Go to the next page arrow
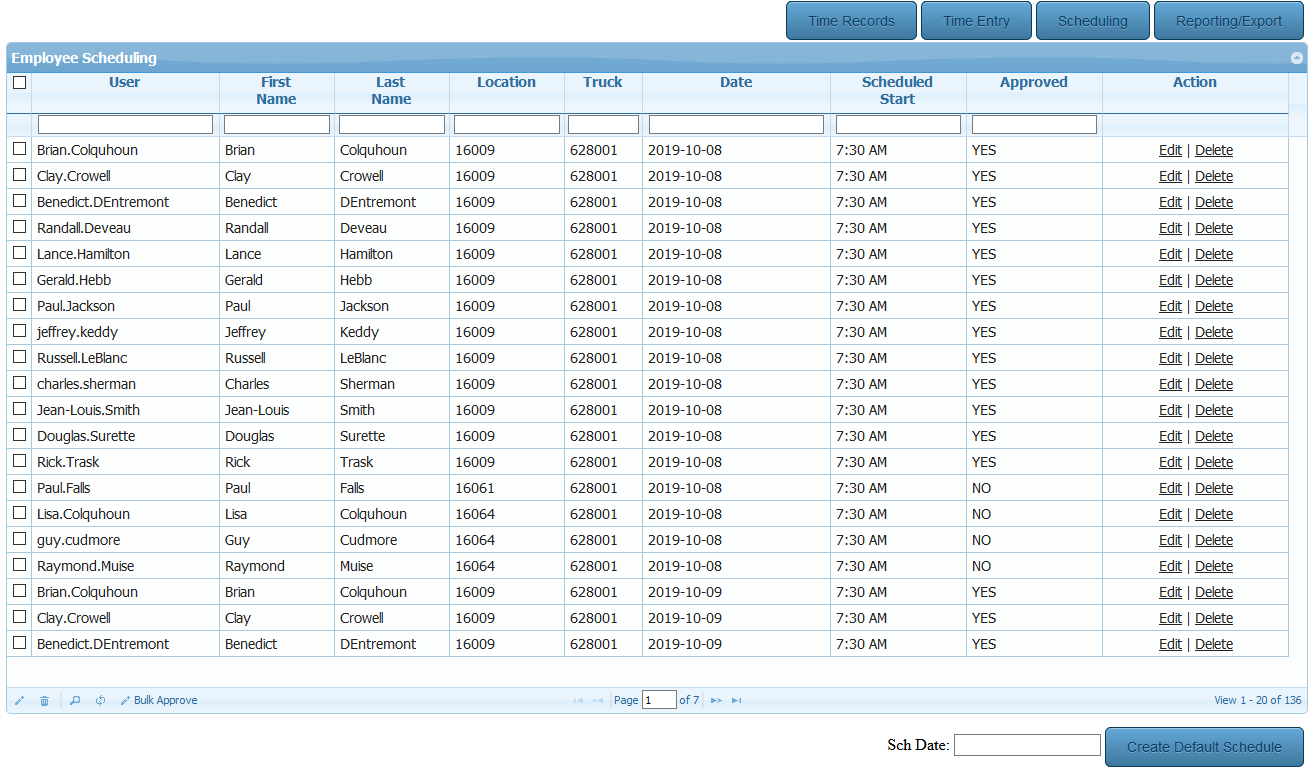The image size is (1309, 782). tap(716, 701)
